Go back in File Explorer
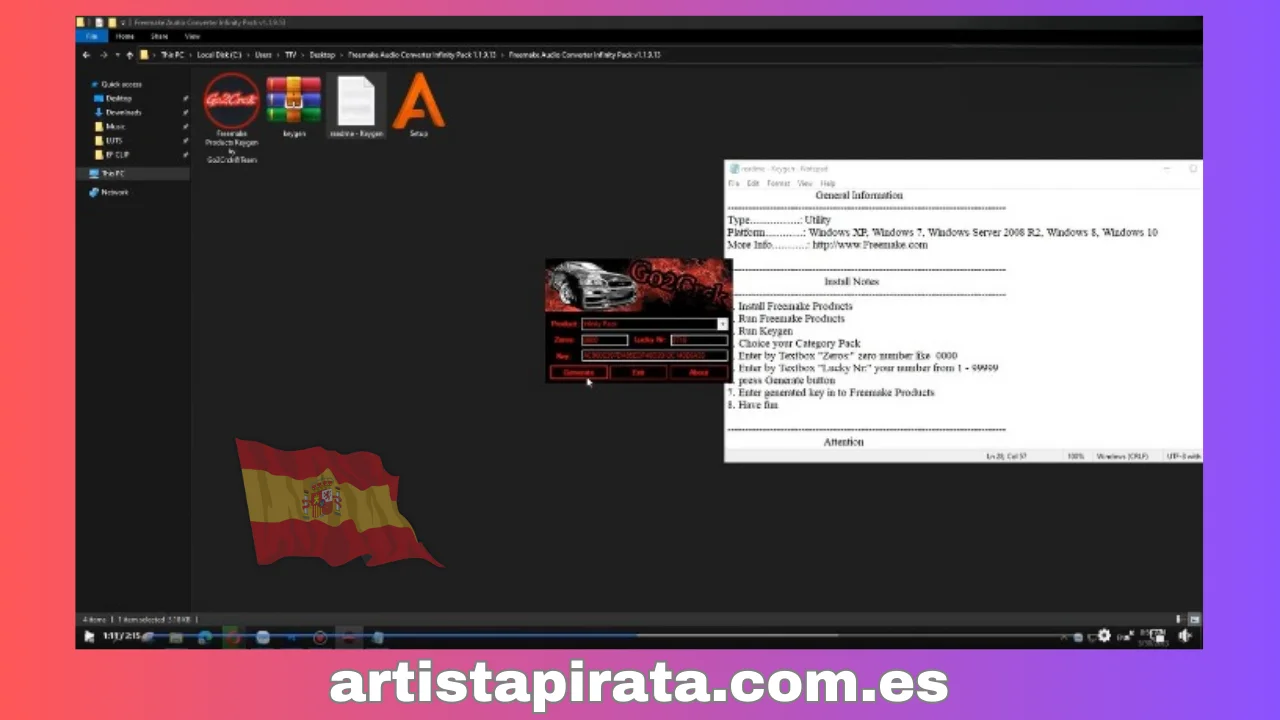 86,55
